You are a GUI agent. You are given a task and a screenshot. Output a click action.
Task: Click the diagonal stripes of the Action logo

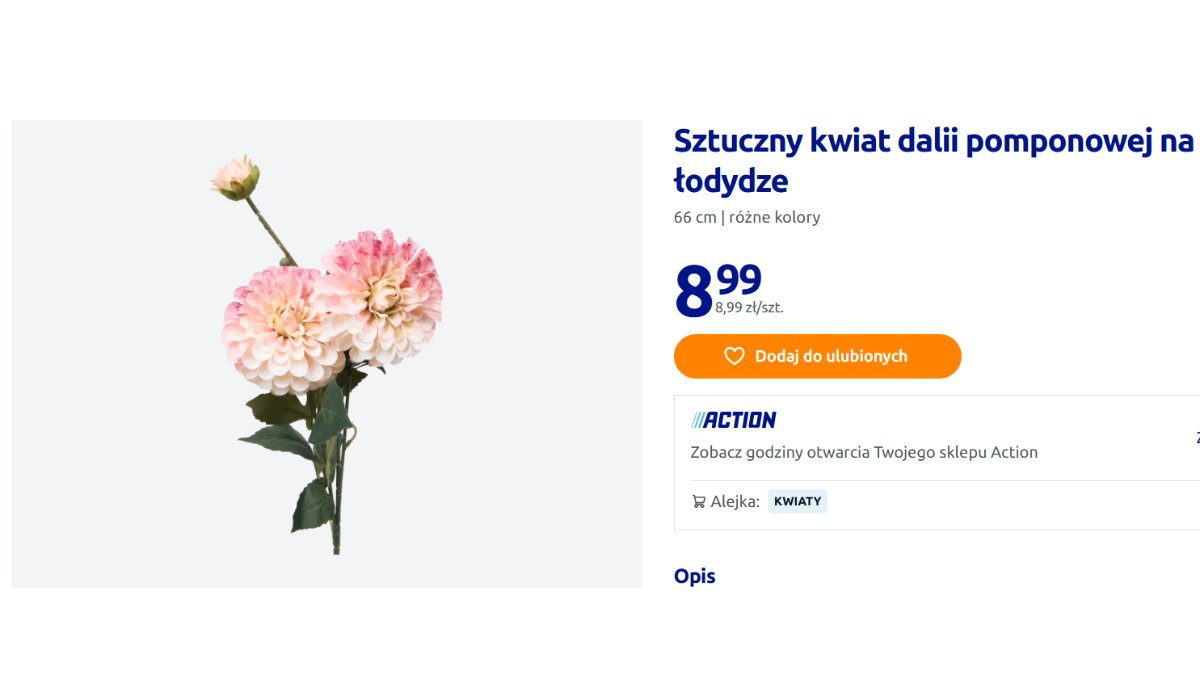click(698, 420)
